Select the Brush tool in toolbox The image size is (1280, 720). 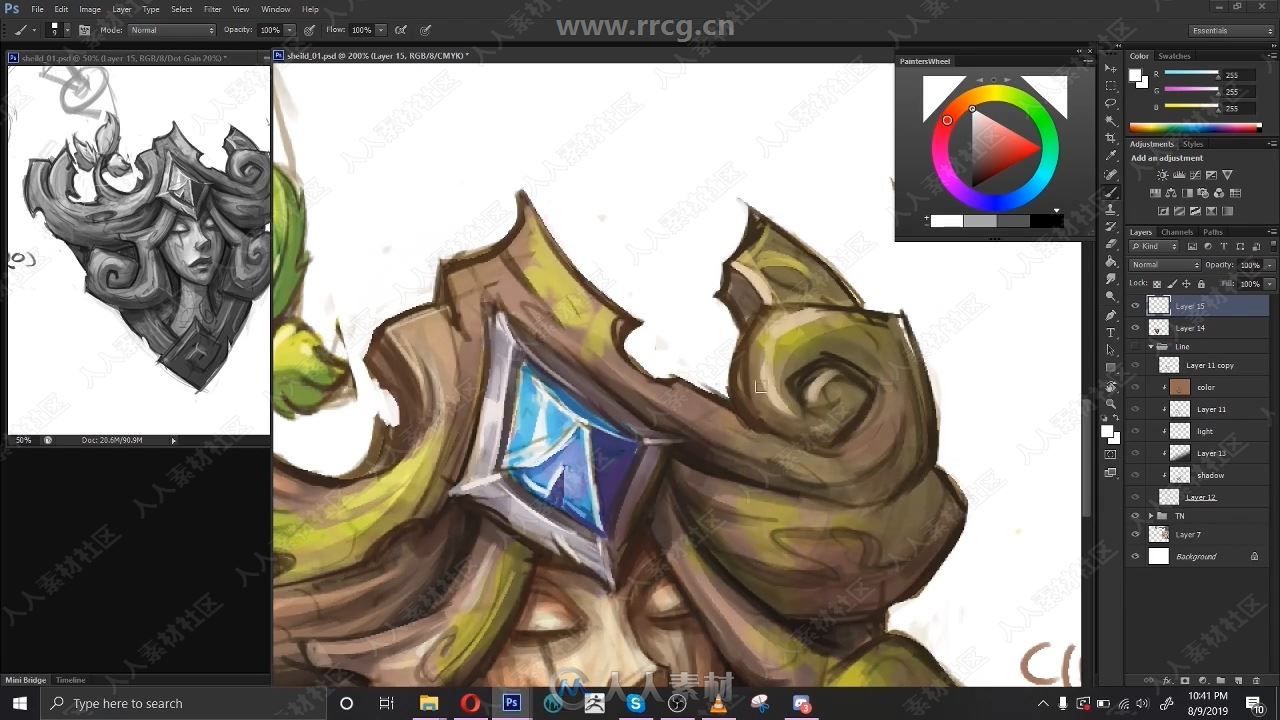point(1111,192)
